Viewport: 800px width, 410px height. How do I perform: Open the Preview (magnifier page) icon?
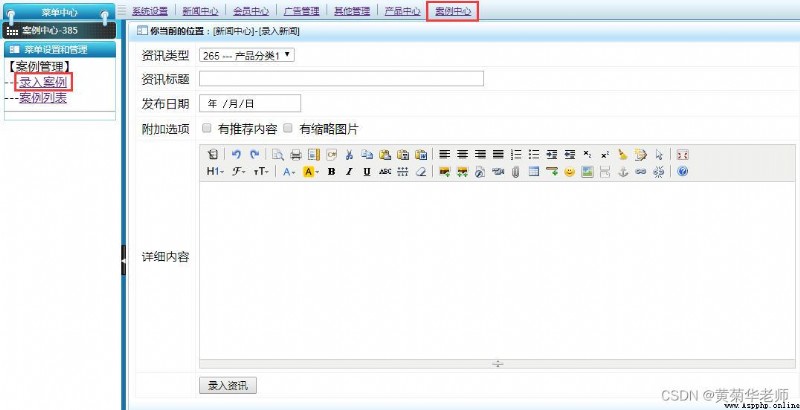[278, 155]
